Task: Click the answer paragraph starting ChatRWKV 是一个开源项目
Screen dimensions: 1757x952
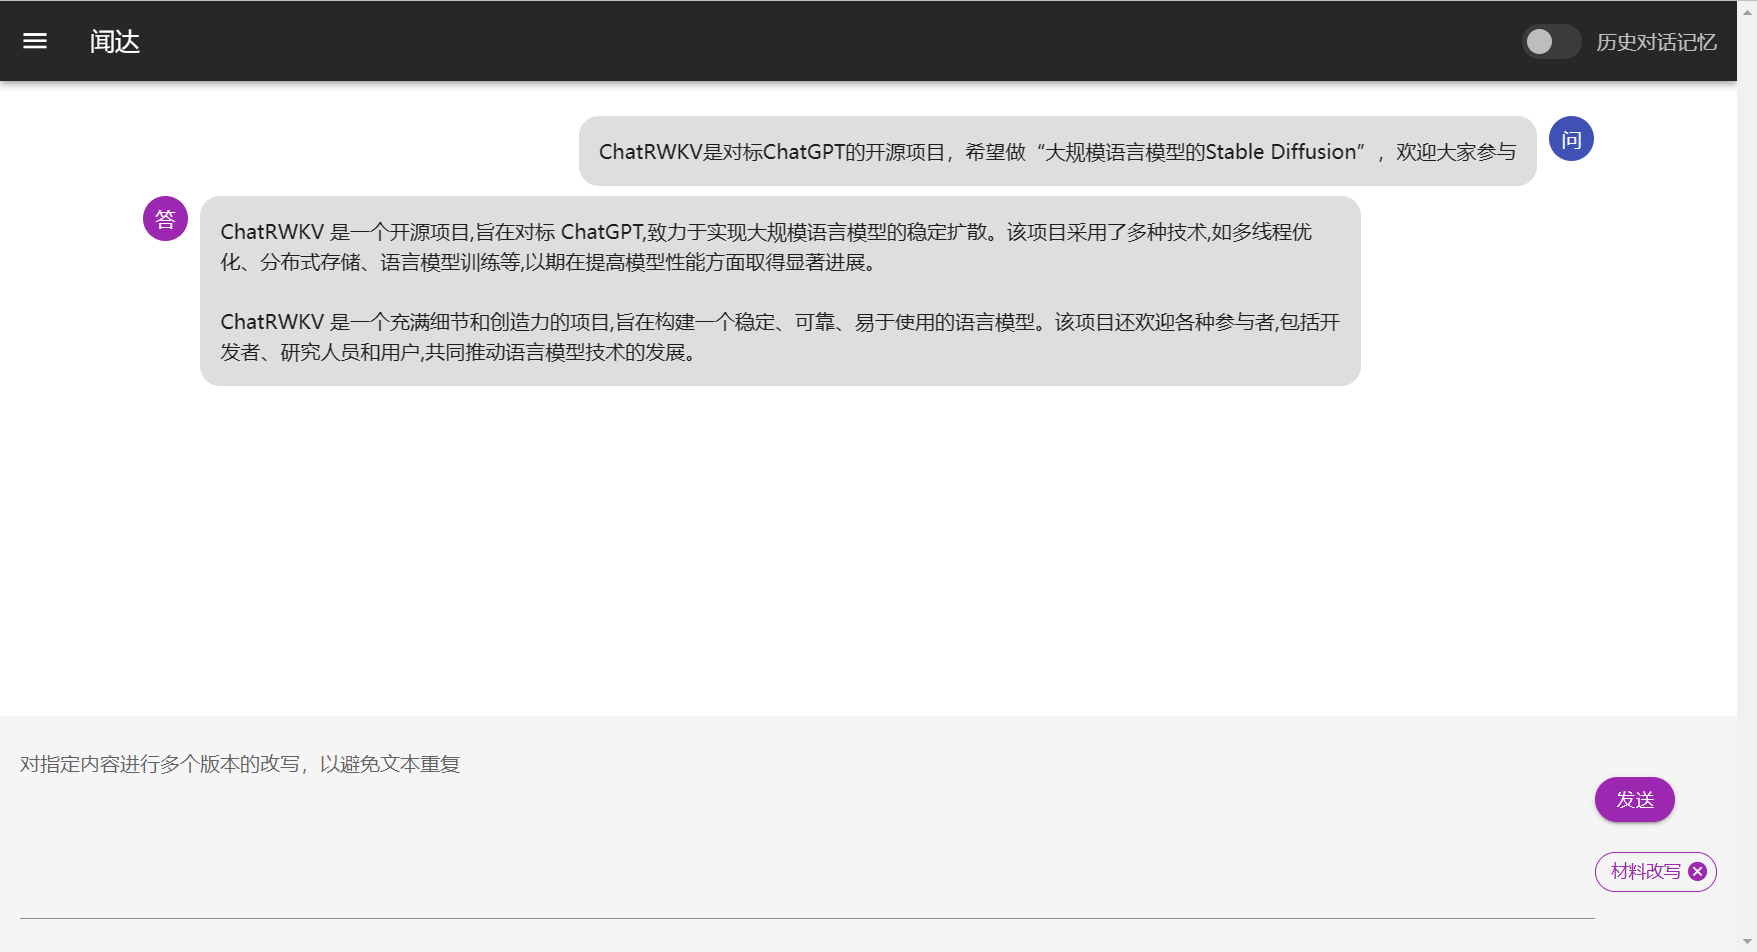Action: coord(766,247)
